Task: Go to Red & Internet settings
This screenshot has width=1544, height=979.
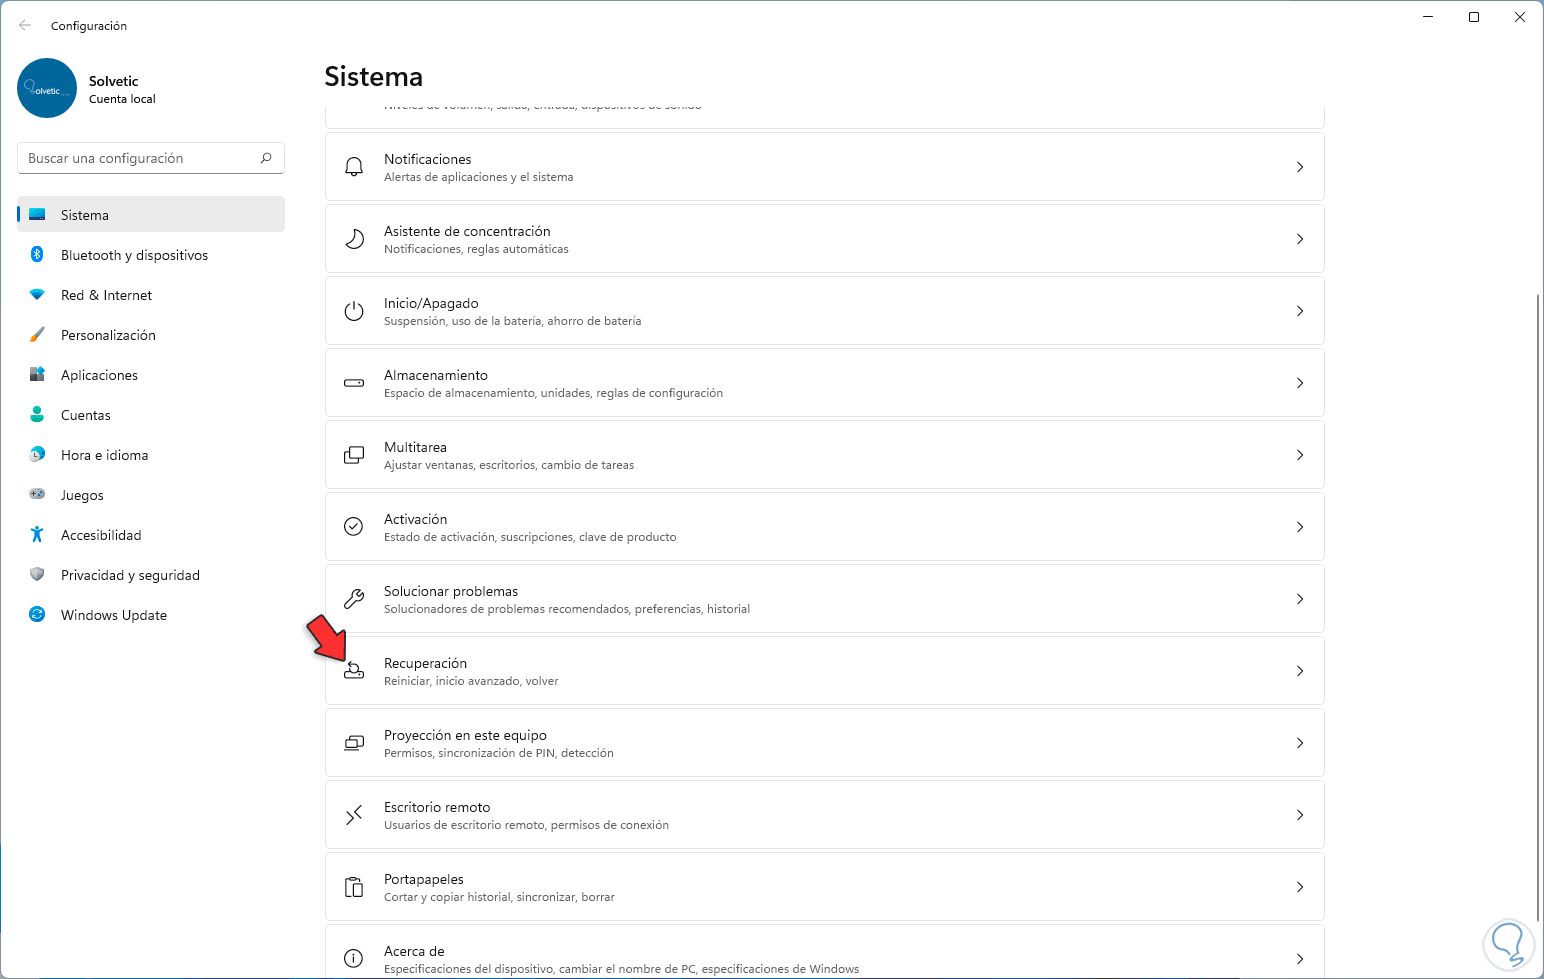Action: tap(106, 295)
